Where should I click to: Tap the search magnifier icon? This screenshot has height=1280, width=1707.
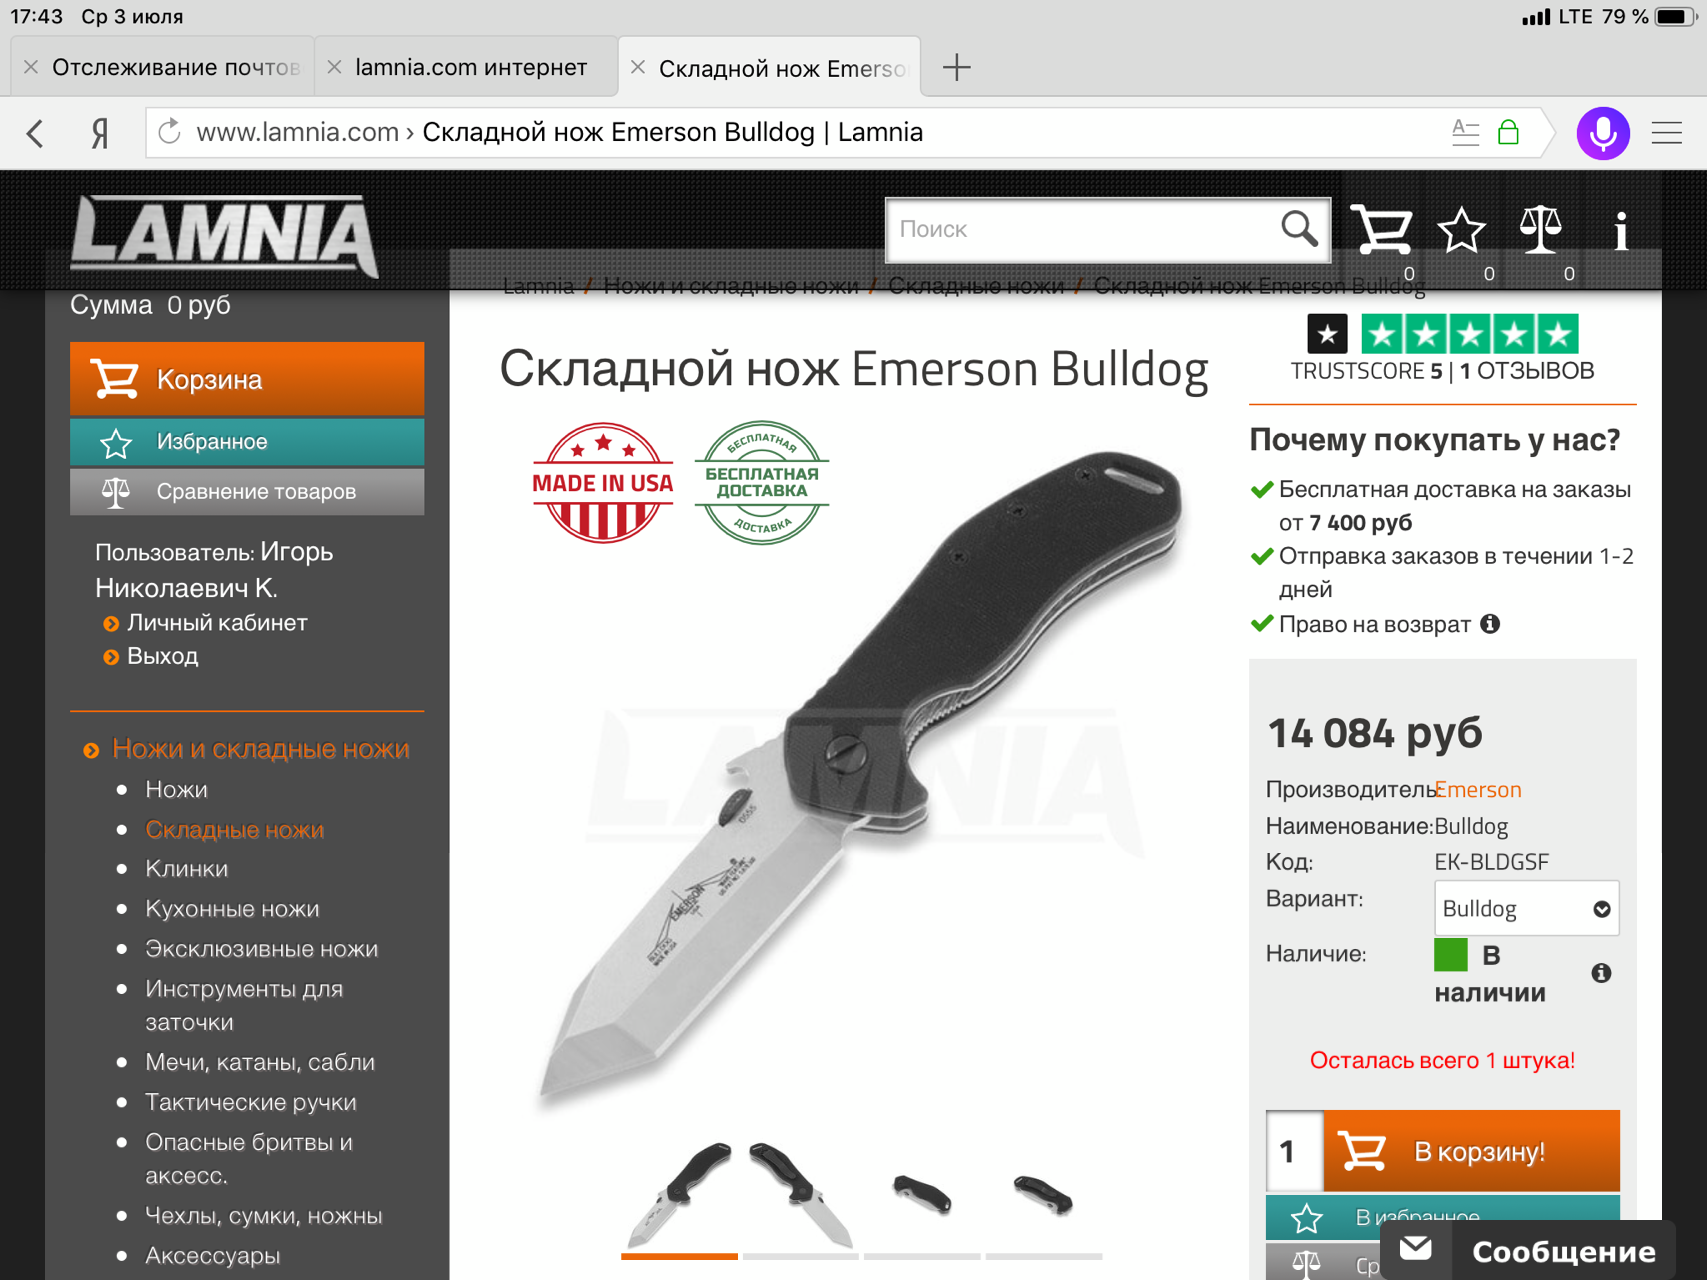1299,229
